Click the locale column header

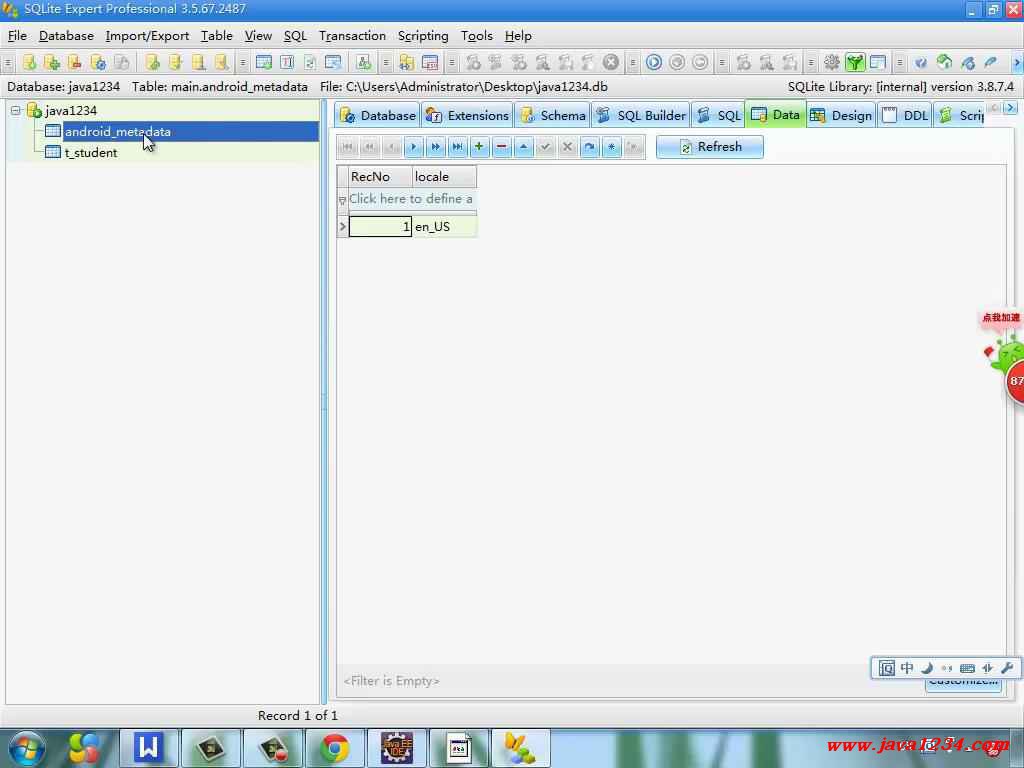444,176
